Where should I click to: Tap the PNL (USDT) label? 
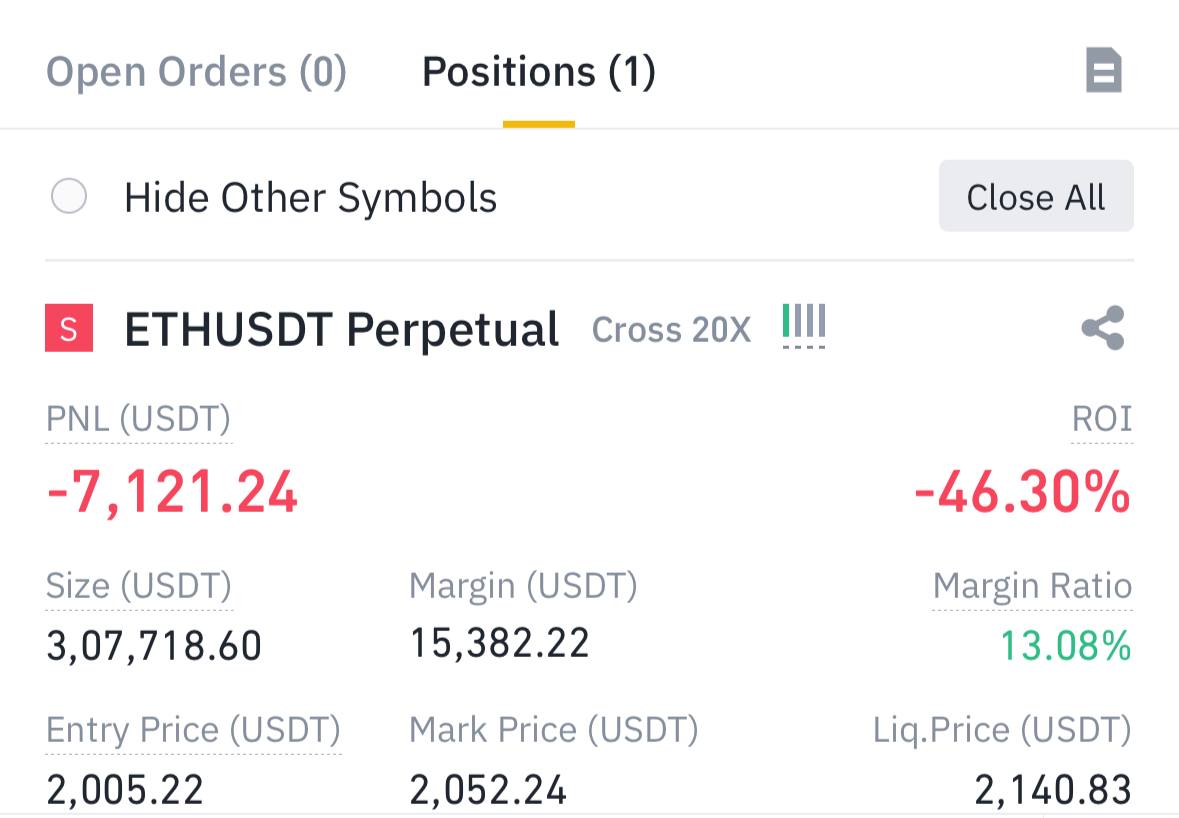click(x=138, y=420)
